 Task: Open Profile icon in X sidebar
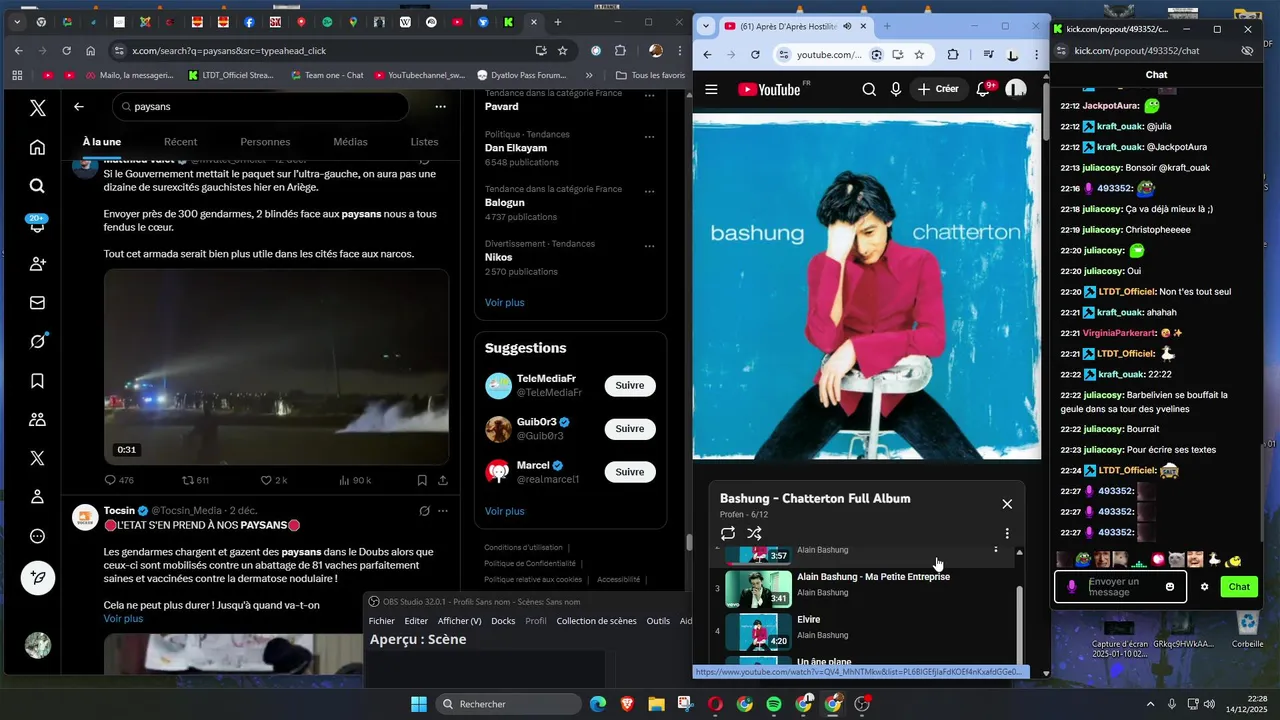(x=37, y=497)
